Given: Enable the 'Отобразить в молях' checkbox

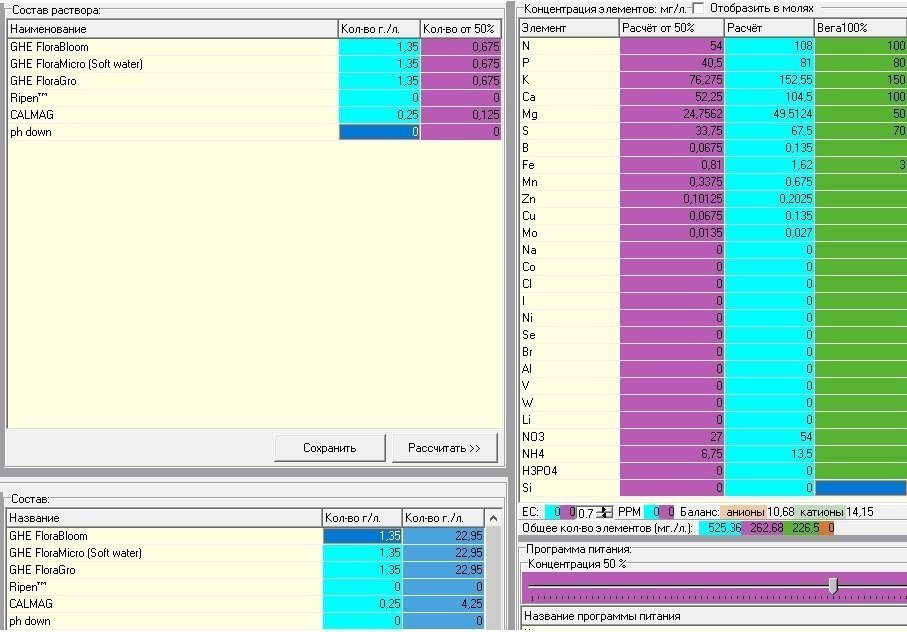Looking at the screenshot, I should coord(698,8).
